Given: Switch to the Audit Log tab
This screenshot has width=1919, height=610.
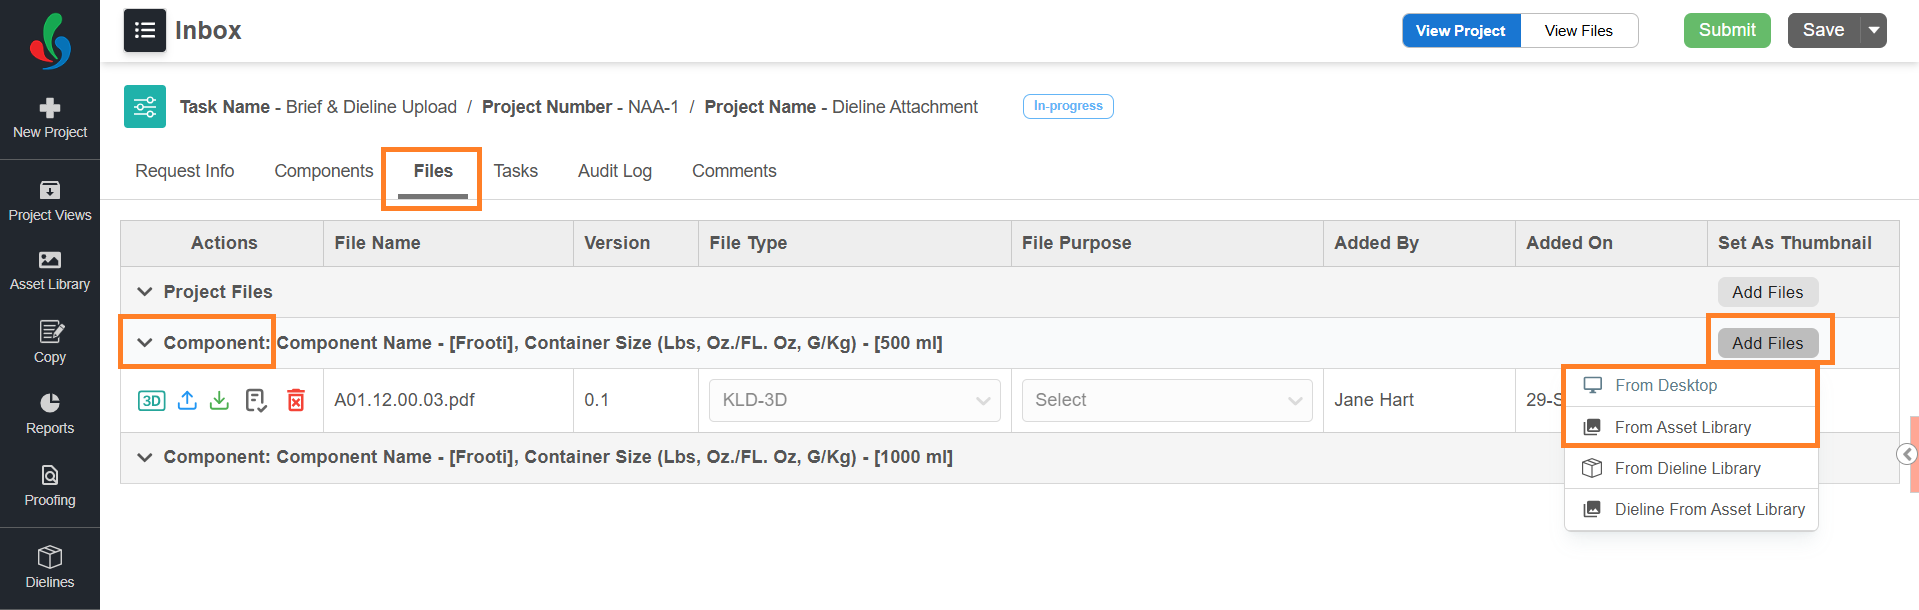Looking at the screenshot, I should [x=614, y=171].
